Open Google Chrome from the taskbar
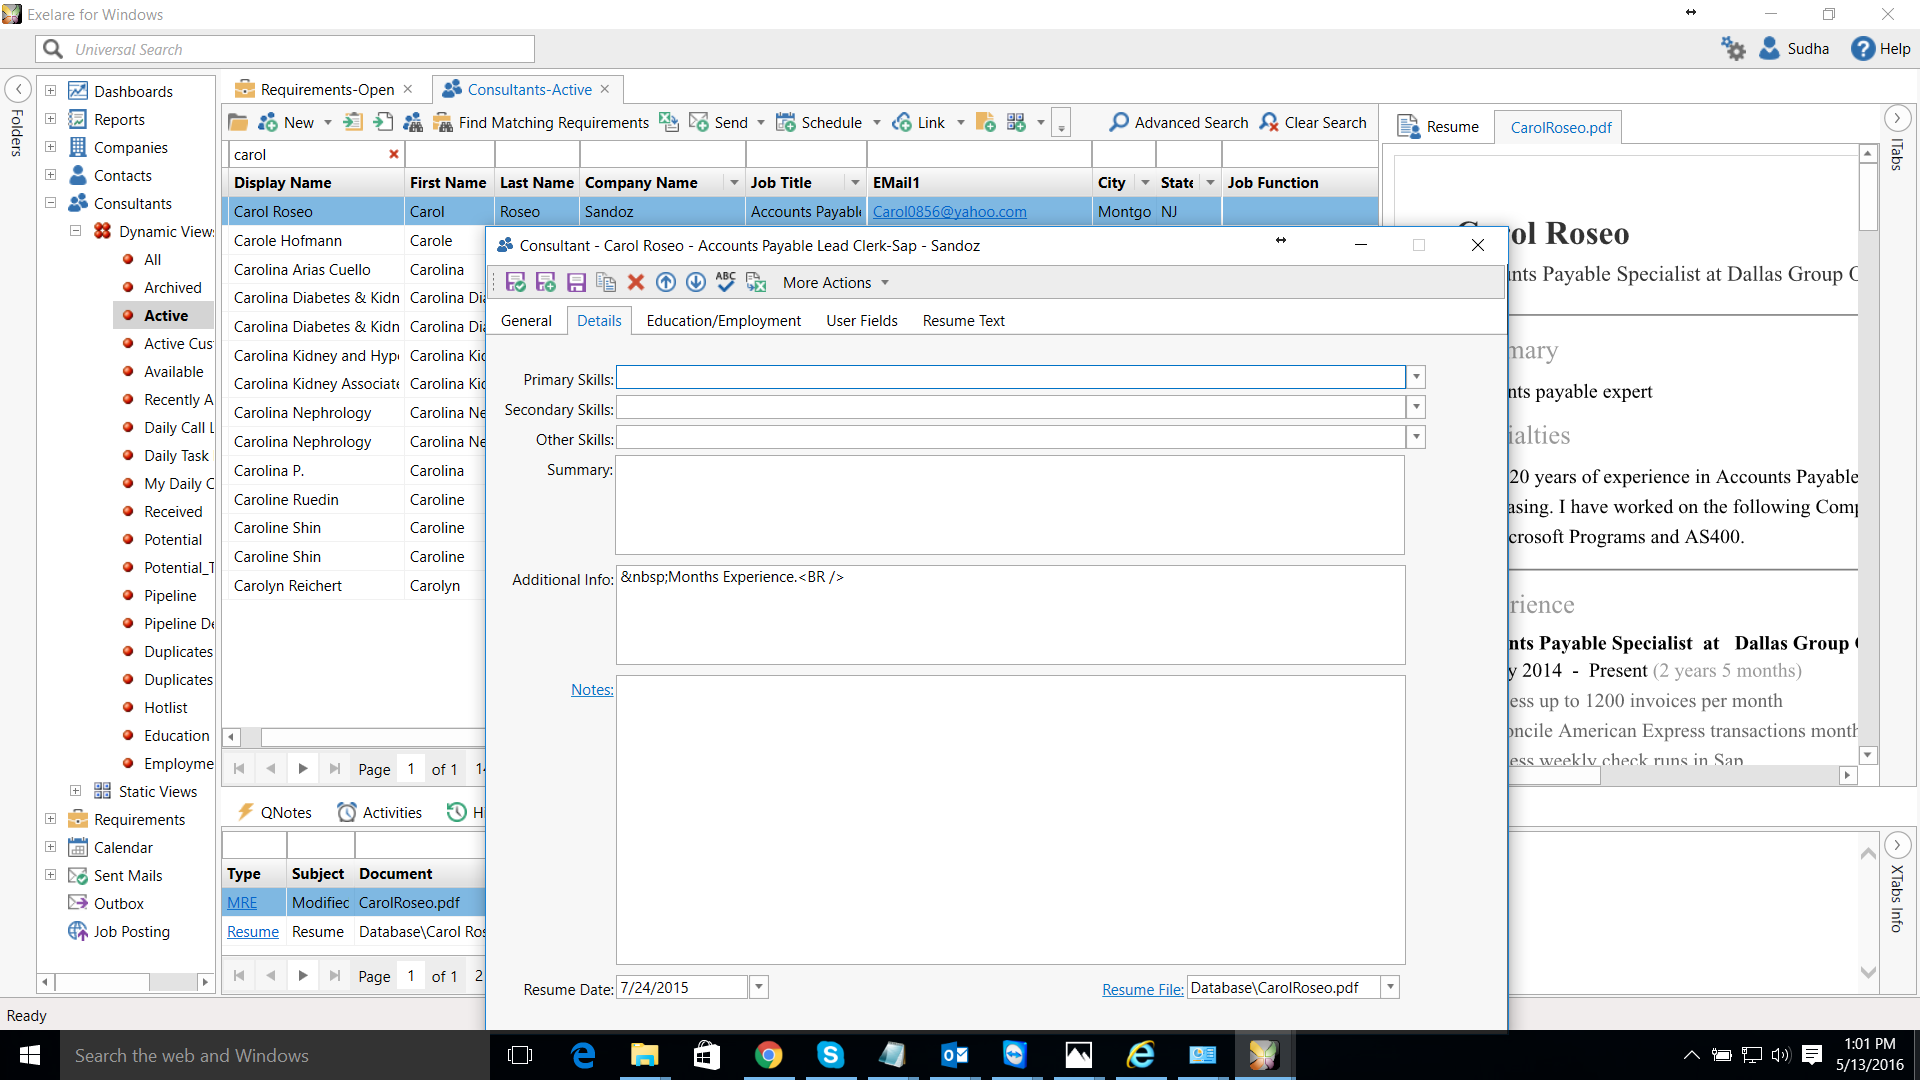 point(768,1055)
